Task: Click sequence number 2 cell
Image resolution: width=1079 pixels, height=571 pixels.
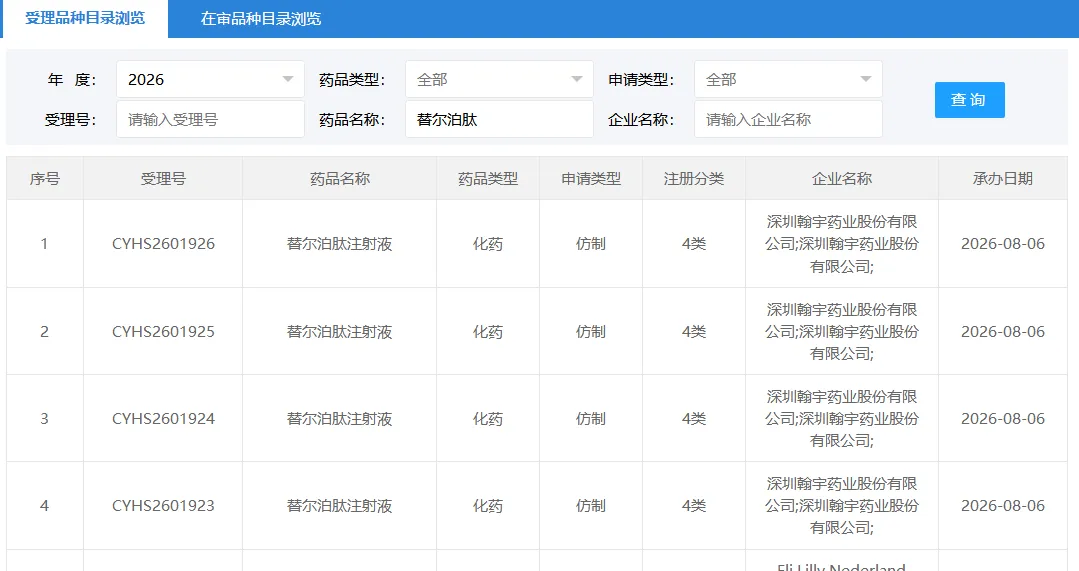Action: coord(45,332)
